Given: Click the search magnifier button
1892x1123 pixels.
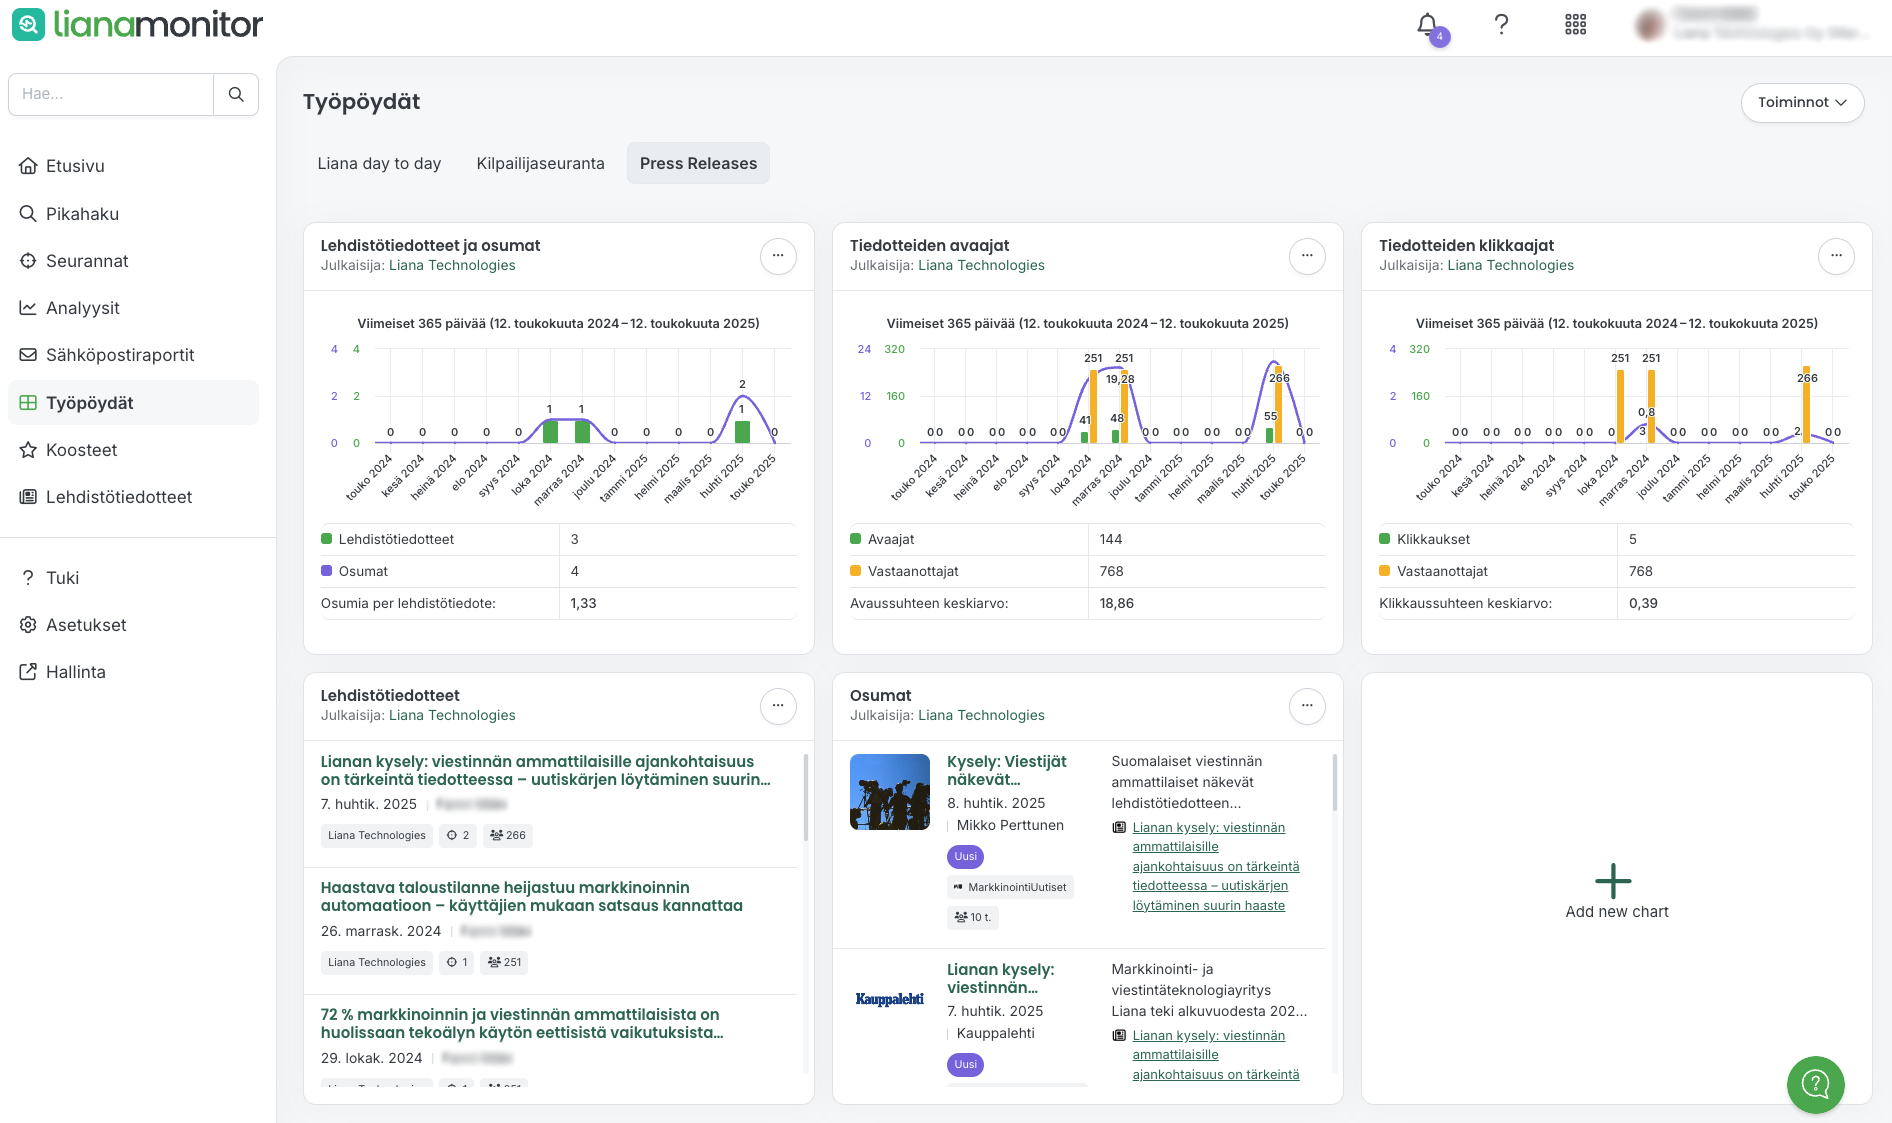Looking at the screenshot, I should coord(236,94).
